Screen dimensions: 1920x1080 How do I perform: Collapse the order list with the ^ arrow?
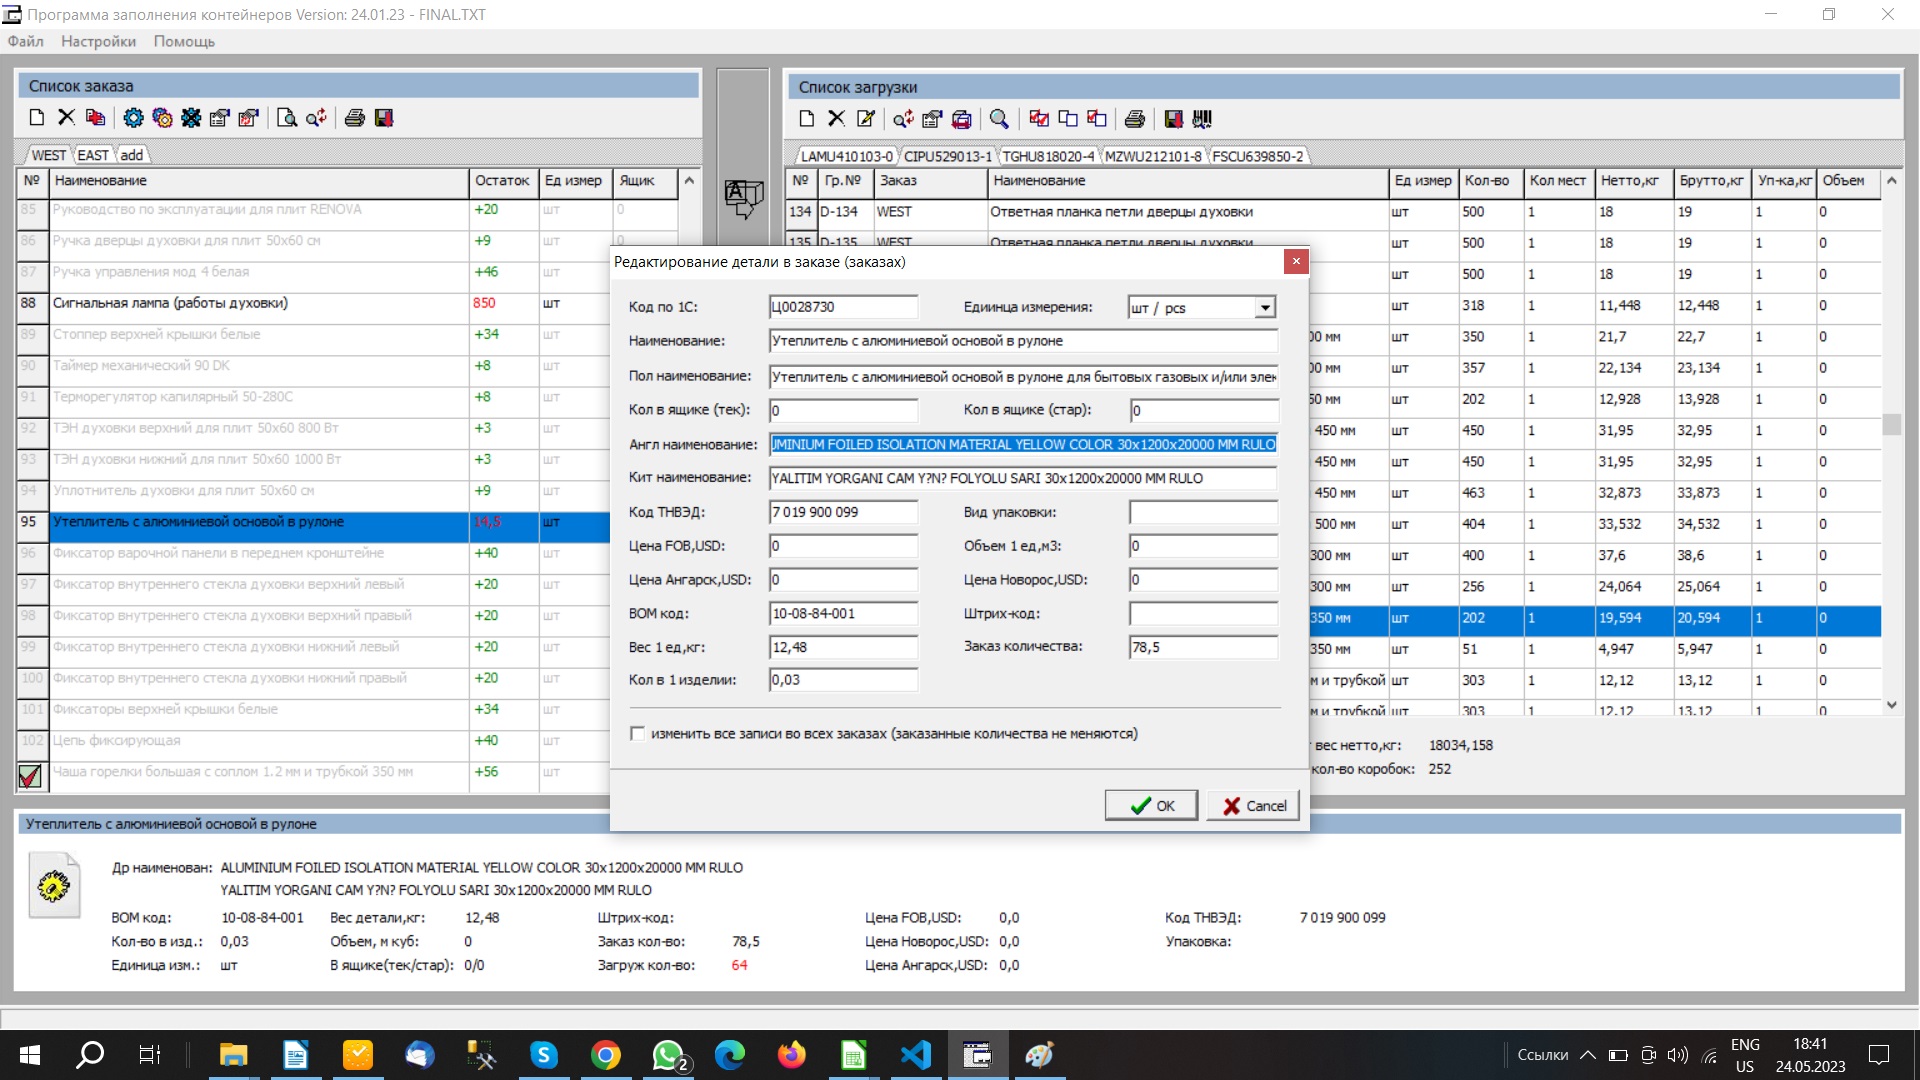688,182
